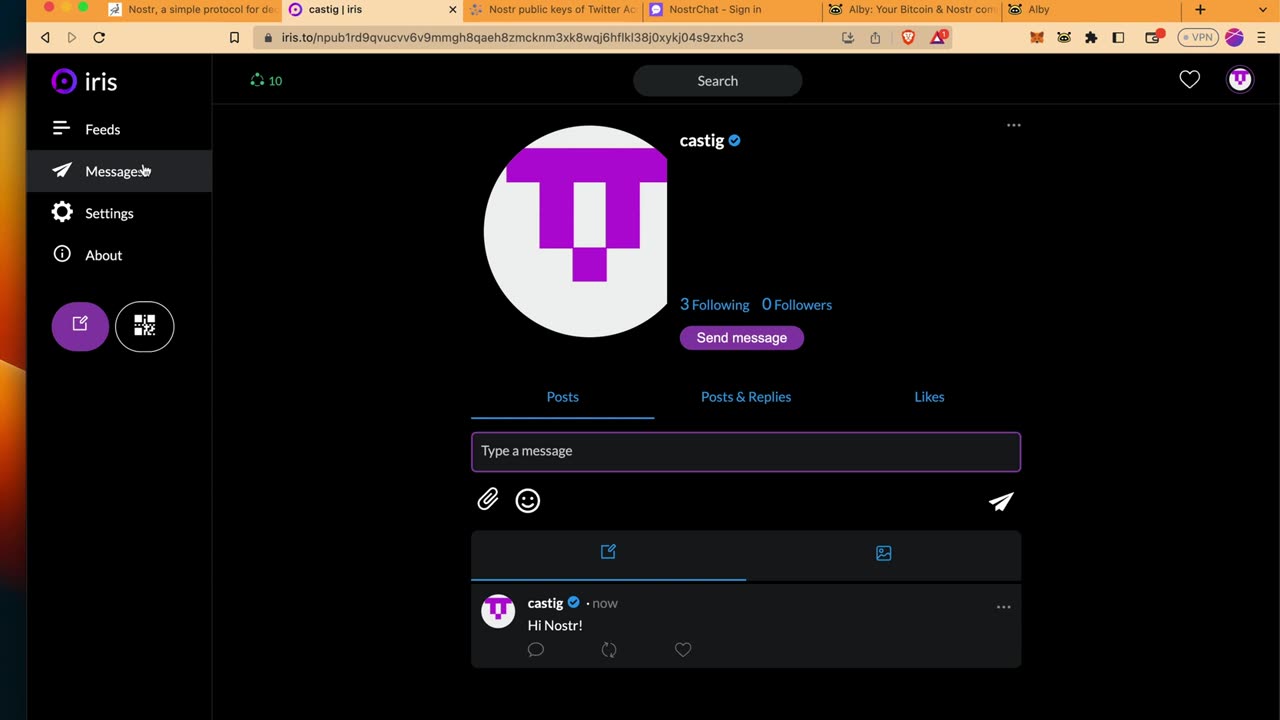1280x720 pixels.
Task: Open the iris logo home link
Action: [x=85, y=81]
